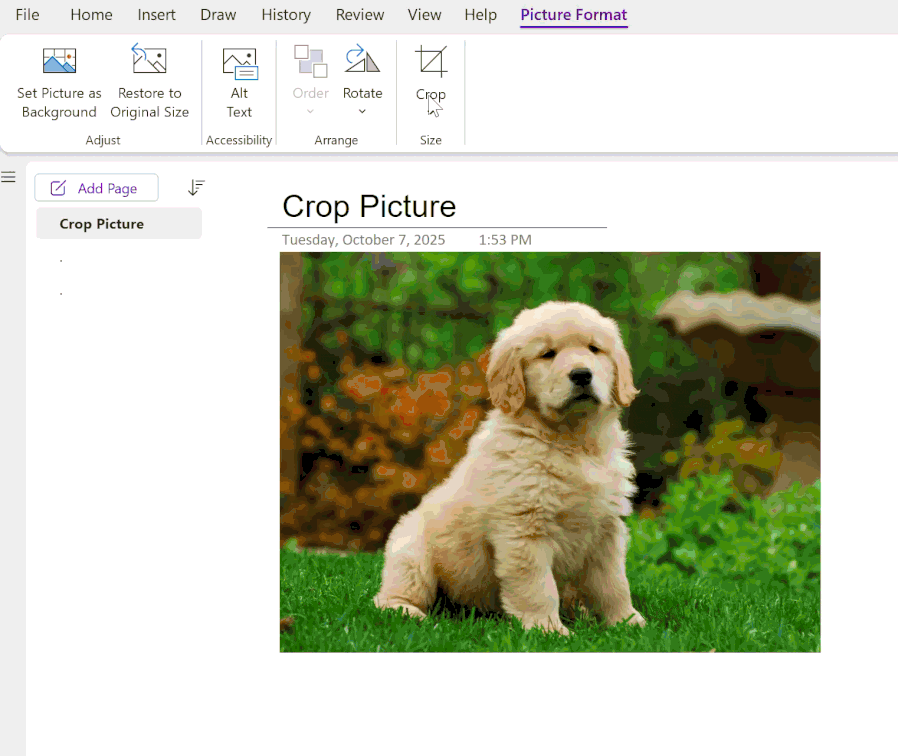Screen dimensions: 898x756
Task: Open the navigation pane hamburger icon
Action: tap(9, 177)
